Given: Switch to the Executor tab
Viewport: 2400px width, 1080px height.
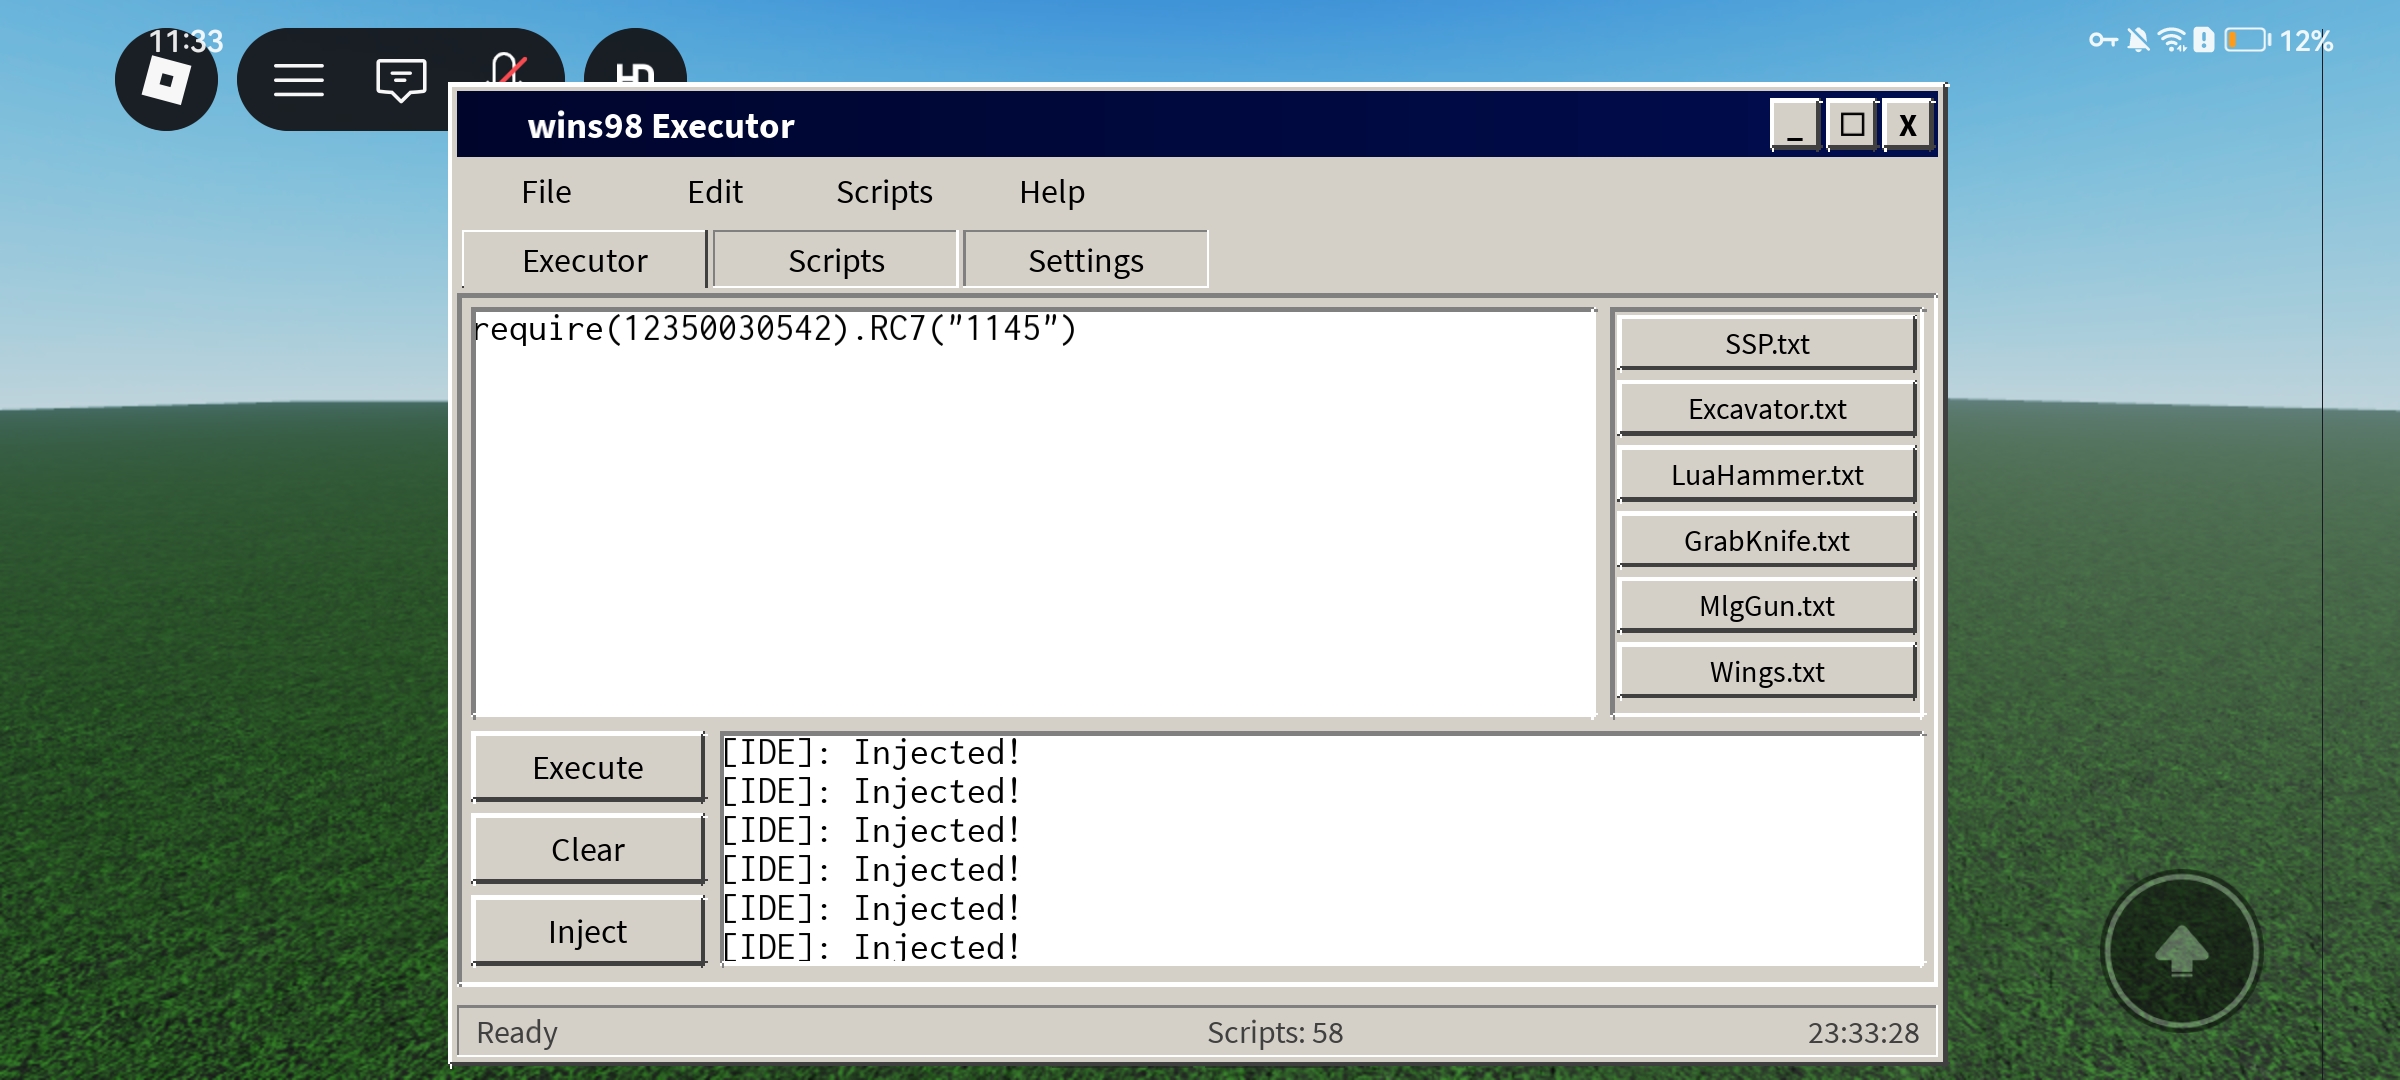Looking at the screenshot, I should point(585,260).
